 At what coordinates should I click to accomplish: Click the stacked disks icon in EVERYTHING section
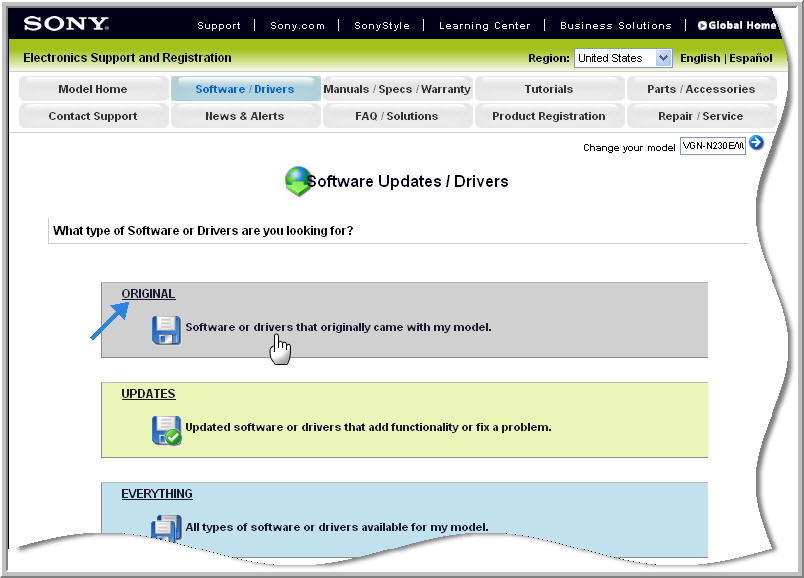(x=166, y=528)
